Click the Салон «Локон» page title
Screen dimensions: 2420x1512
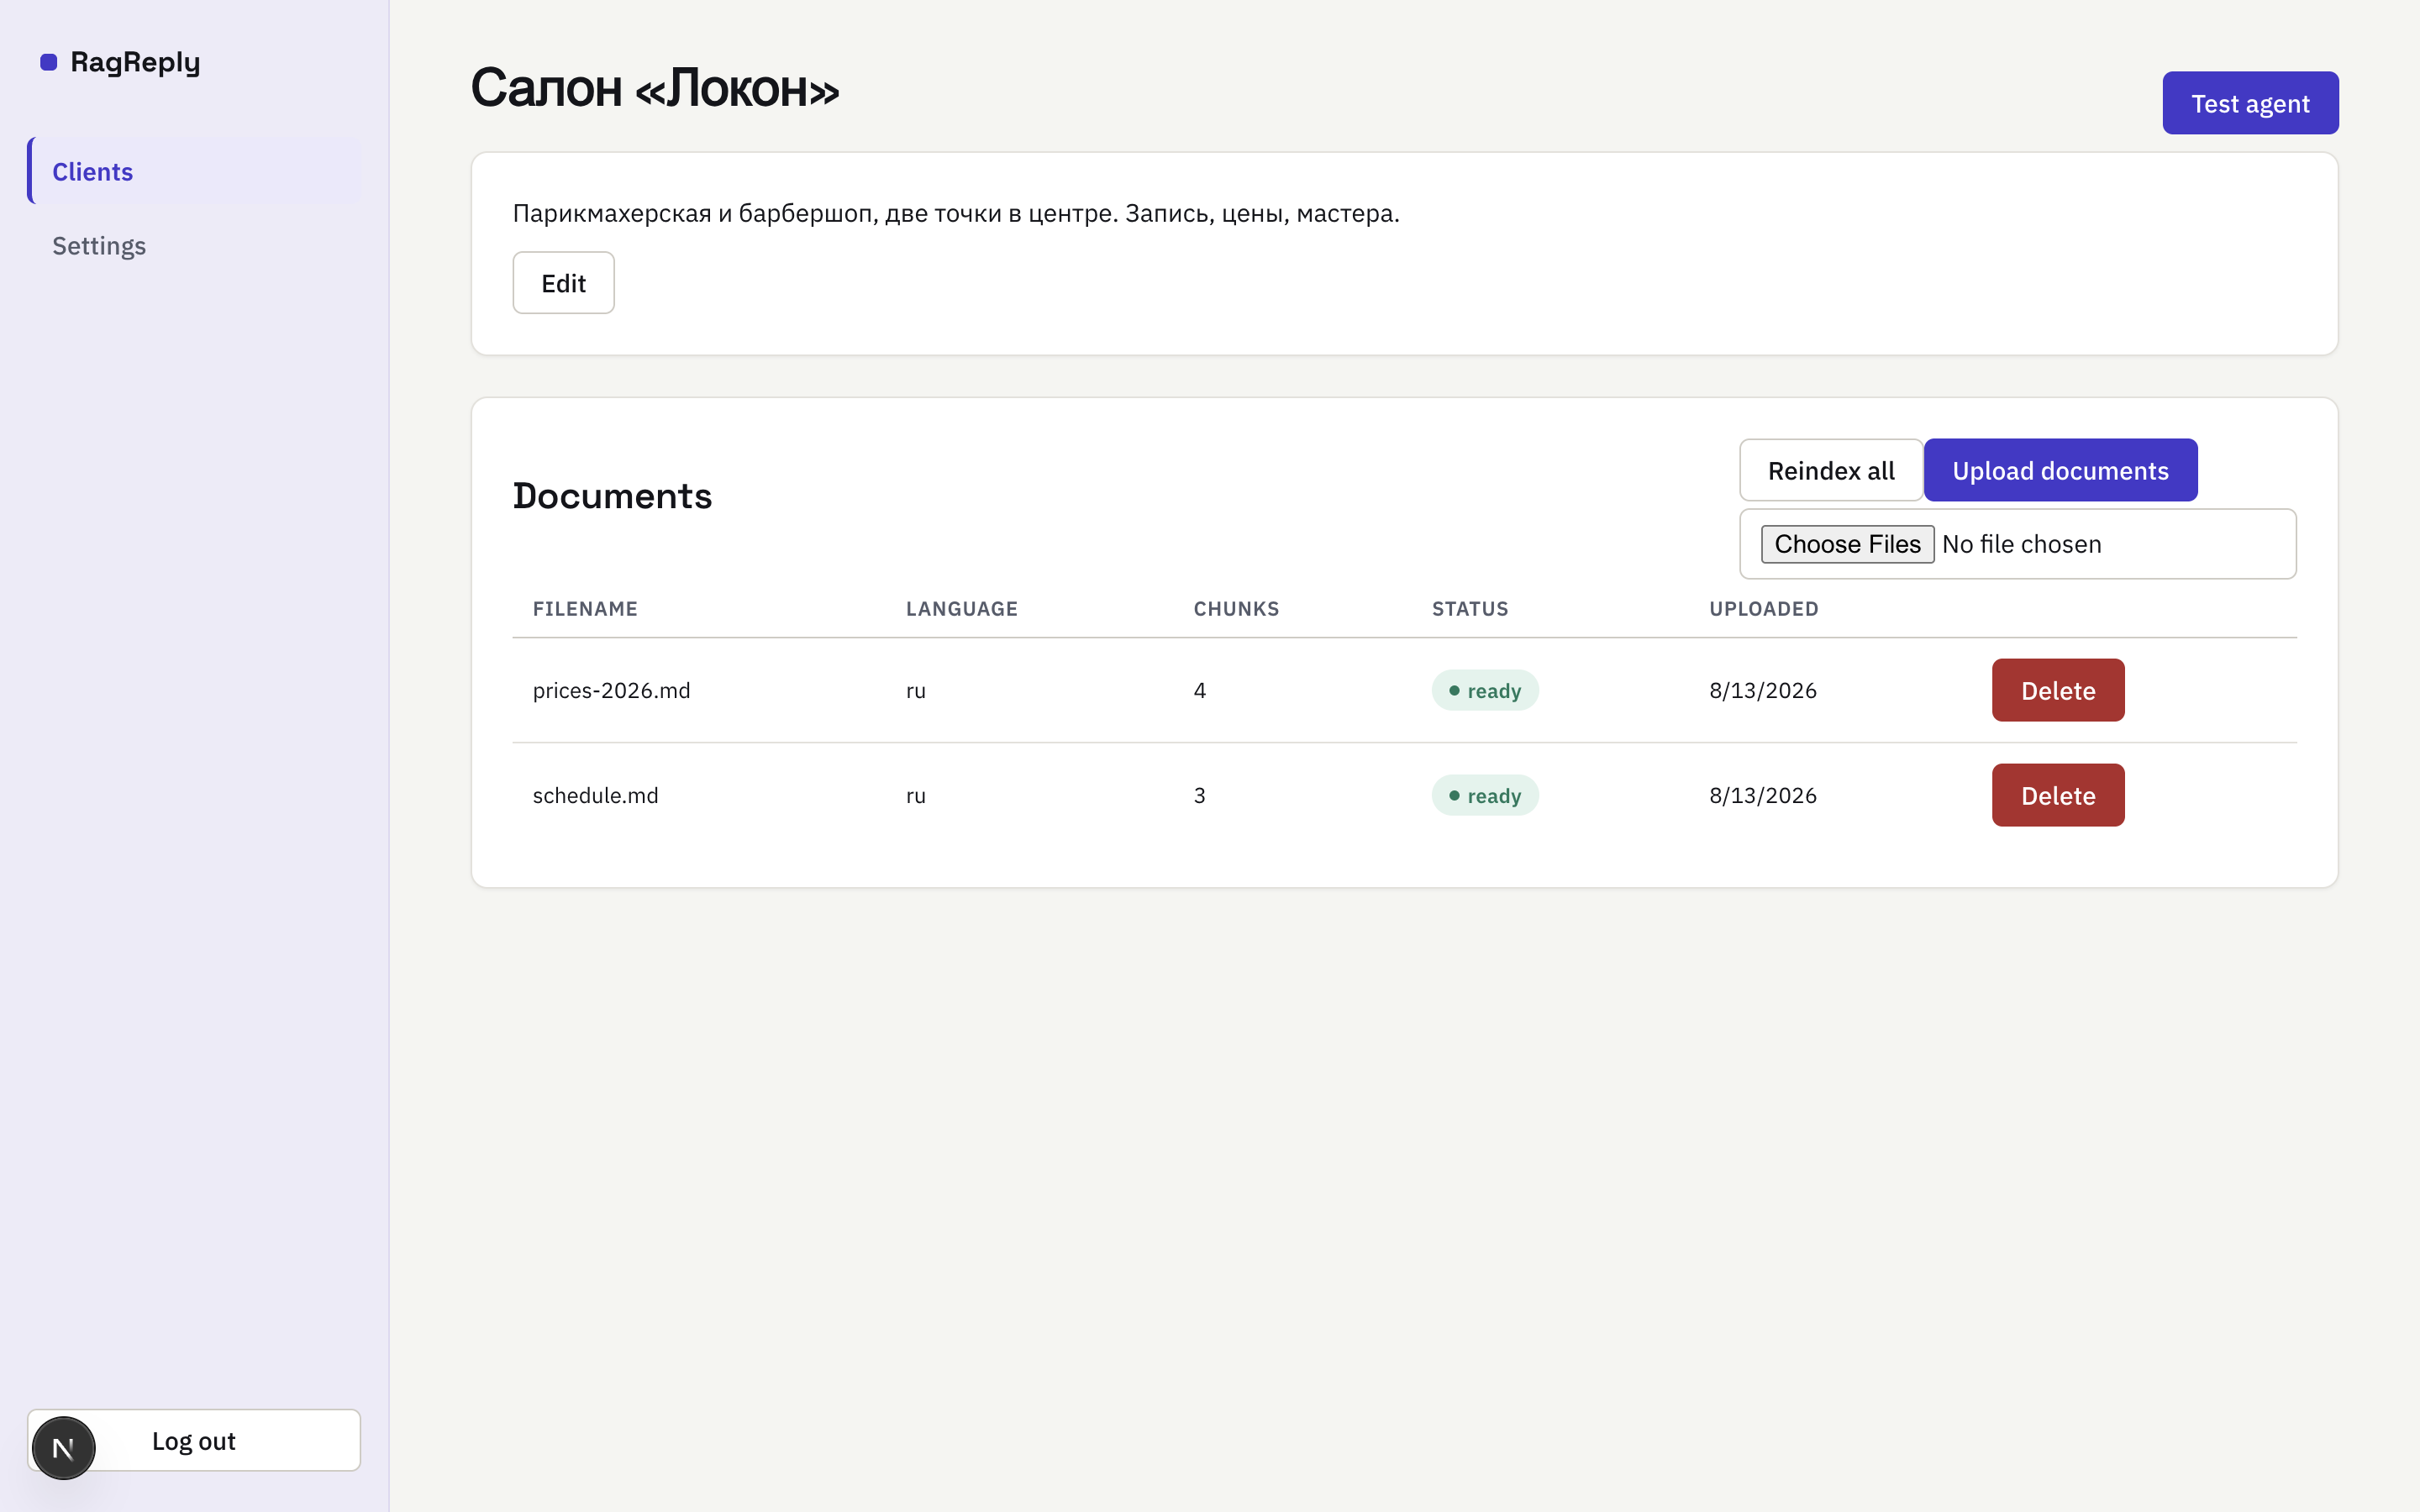(x=655, y=88)
